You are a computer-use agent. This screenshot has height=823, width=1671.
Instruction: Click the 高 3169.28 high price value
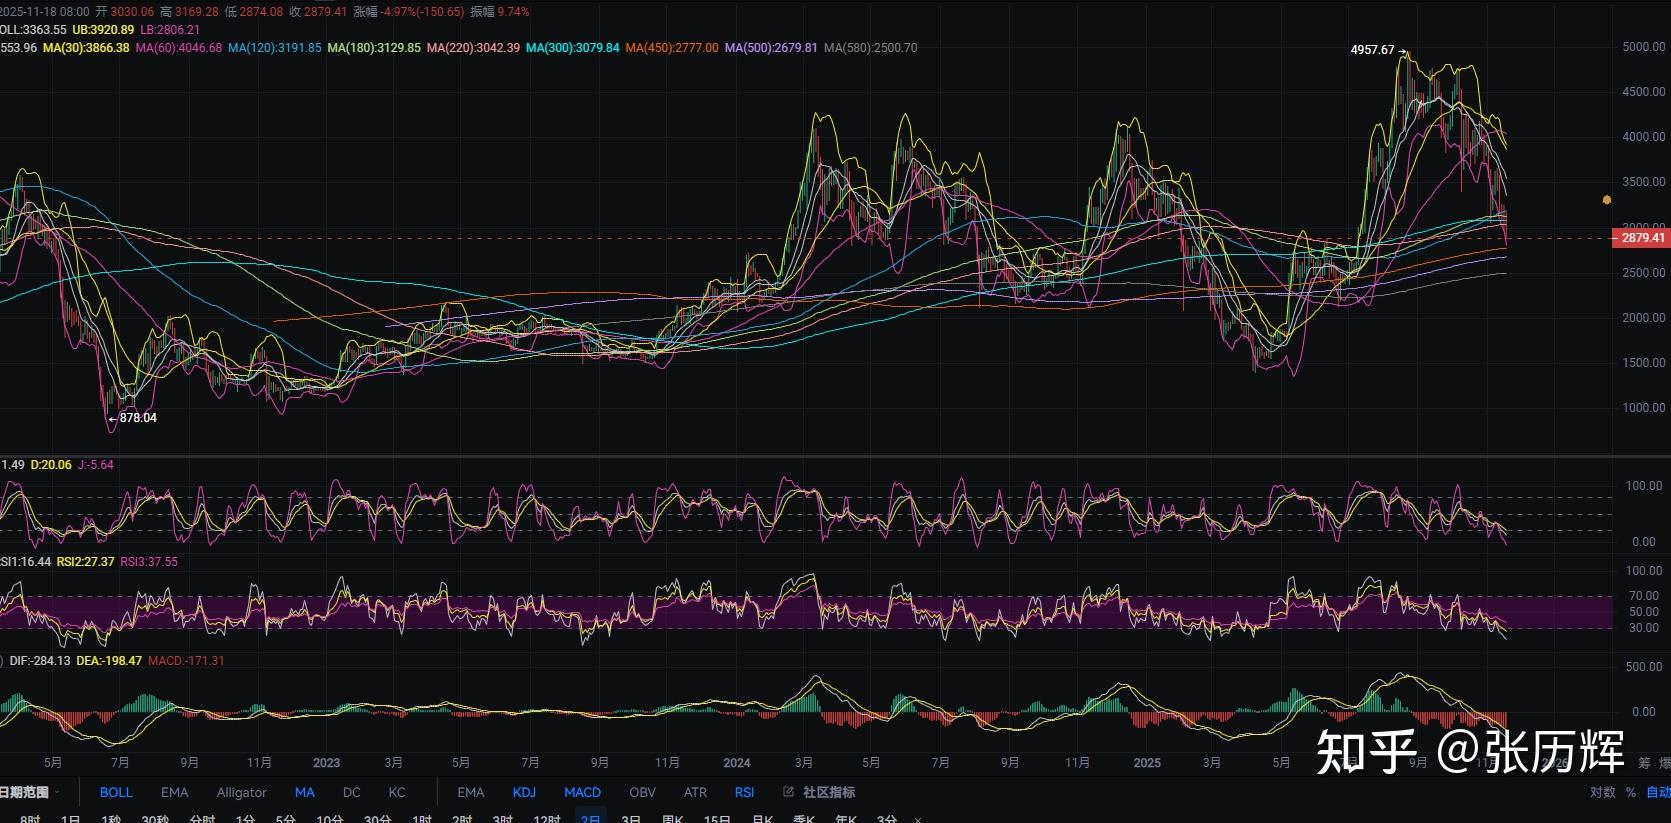[x=189, y=12]
